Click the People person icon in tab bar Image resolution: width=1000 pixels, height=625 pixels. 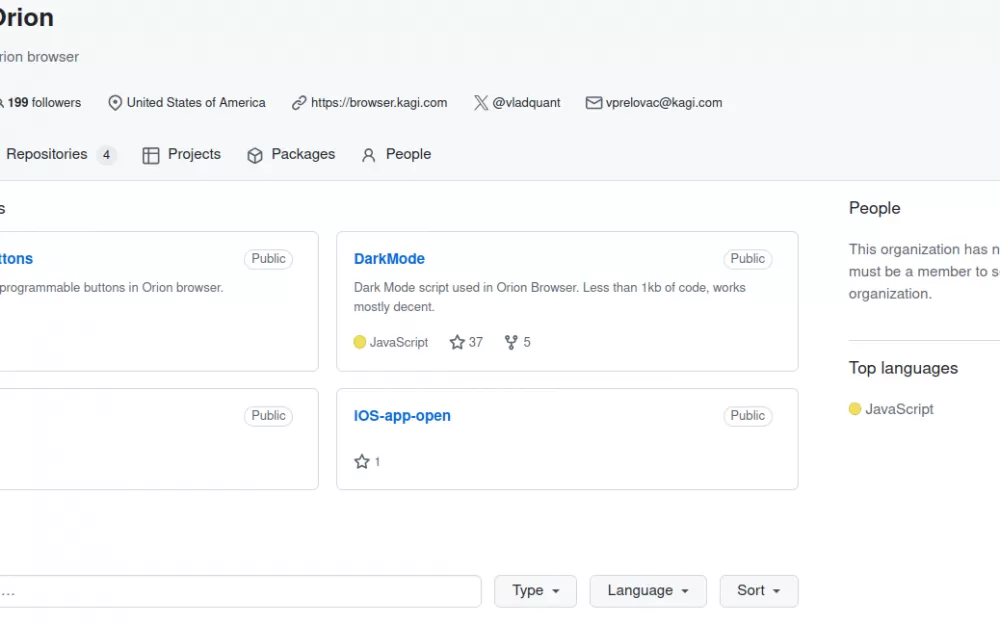click(x=369, y=155)
